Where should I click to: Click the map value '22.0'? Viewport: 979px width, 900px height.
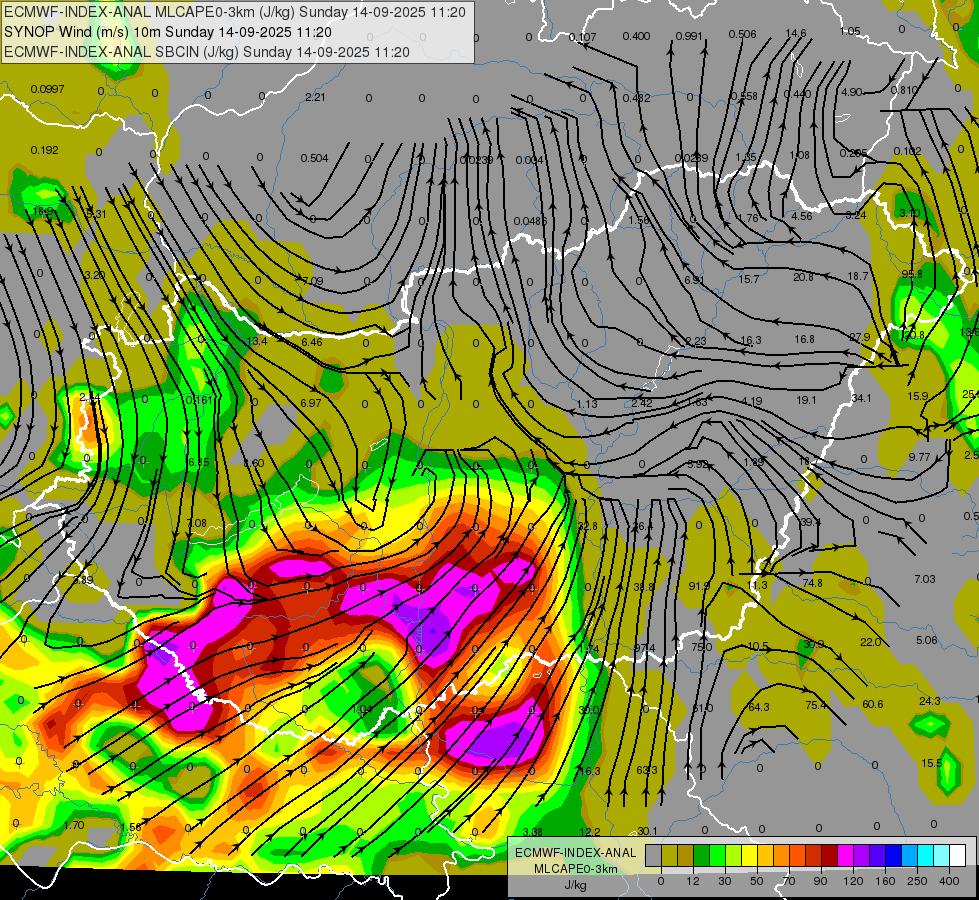[870, 642]
